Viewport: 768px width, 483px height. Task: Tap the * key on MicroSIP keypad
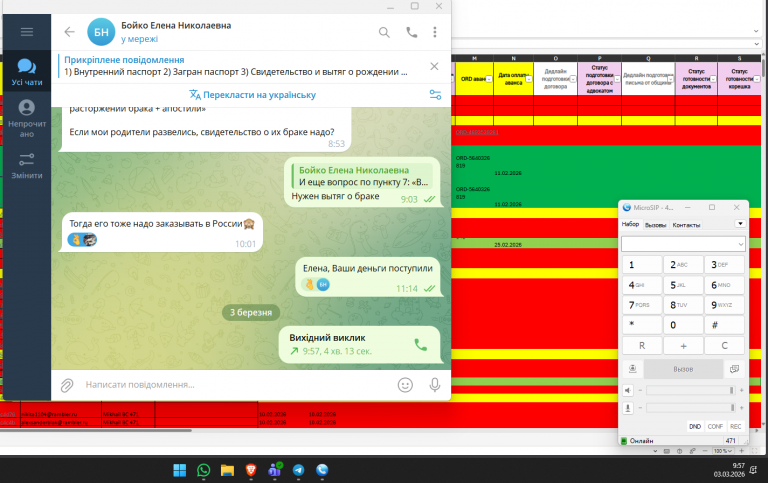[642, 325]
